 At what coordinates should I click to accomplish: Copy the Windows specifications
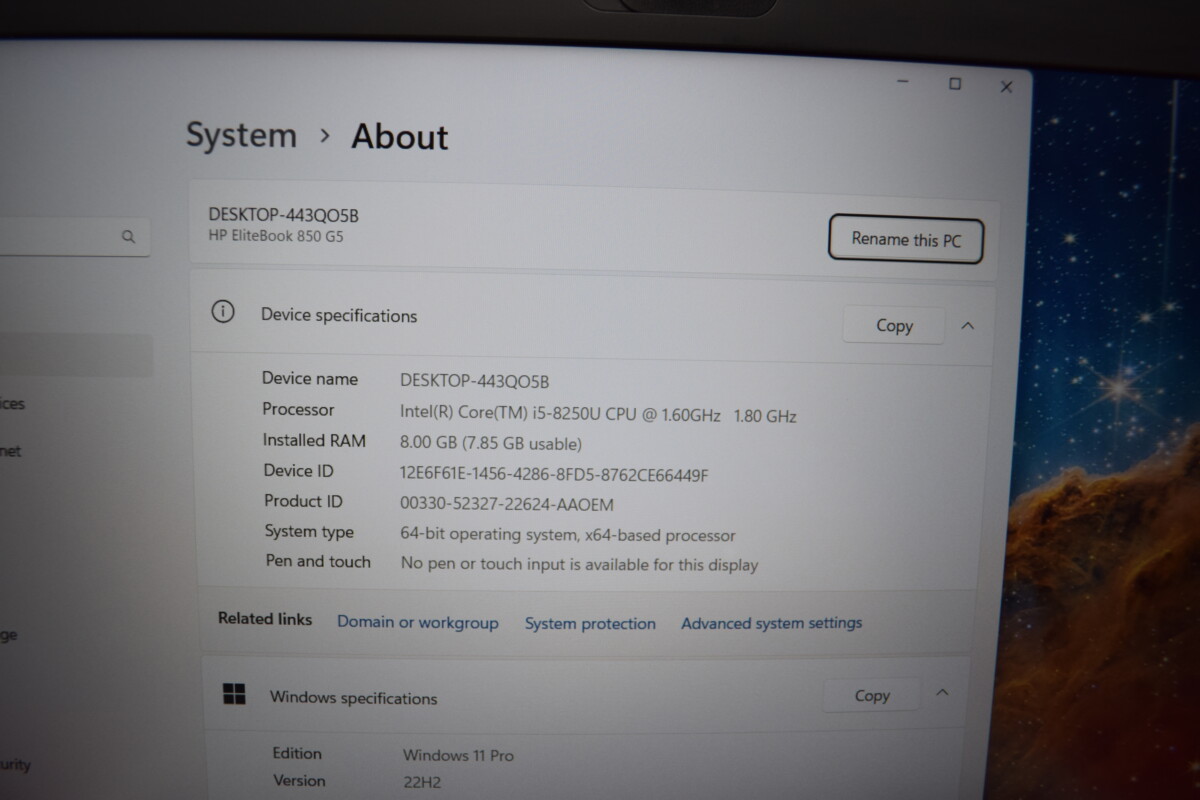coord(871,695)
